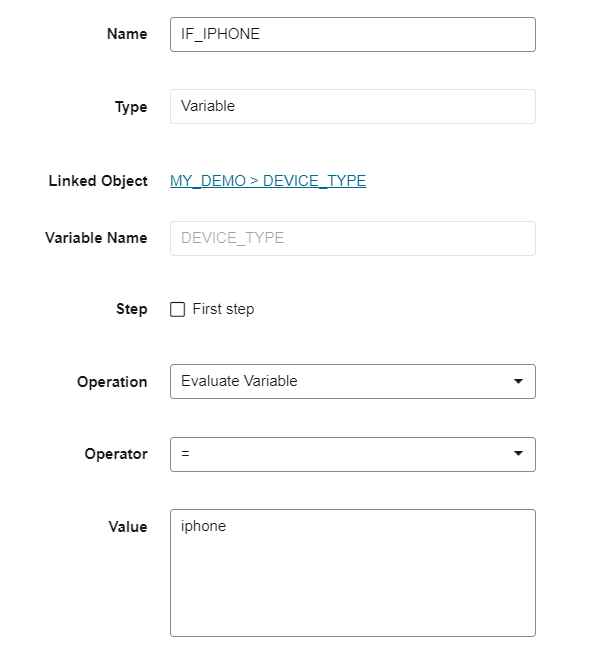
Task: Click the Variable Name label
Action: (96, 238)
